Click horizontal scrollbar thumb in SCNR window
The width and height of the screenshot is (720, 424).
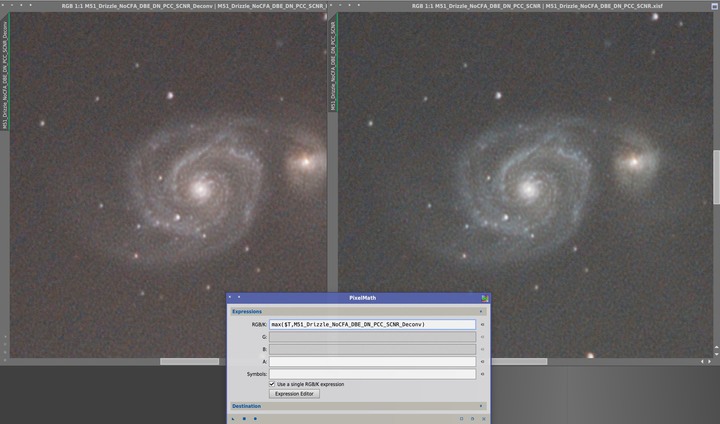(x=519, y=362)
